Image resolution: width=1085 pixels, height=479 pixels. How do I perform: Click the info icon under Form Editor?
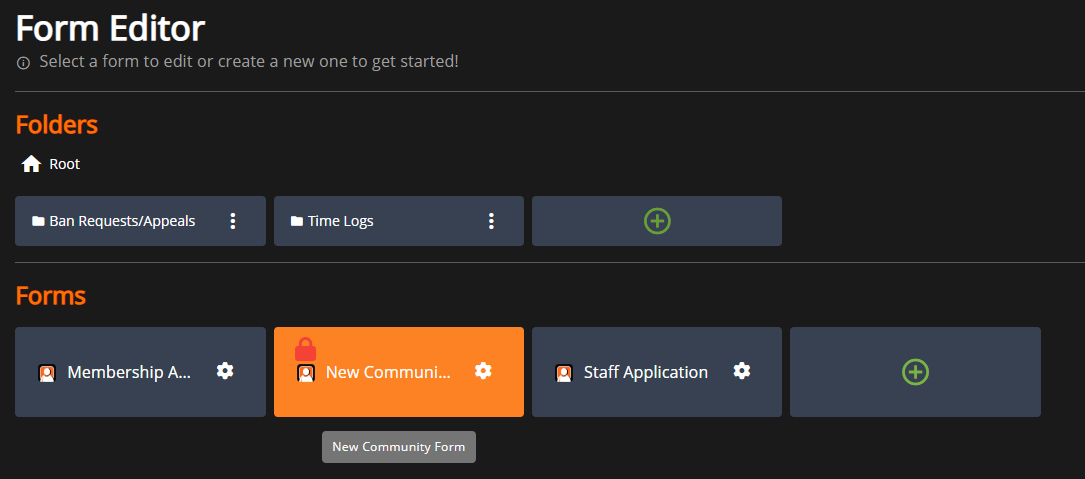[24, 63]
